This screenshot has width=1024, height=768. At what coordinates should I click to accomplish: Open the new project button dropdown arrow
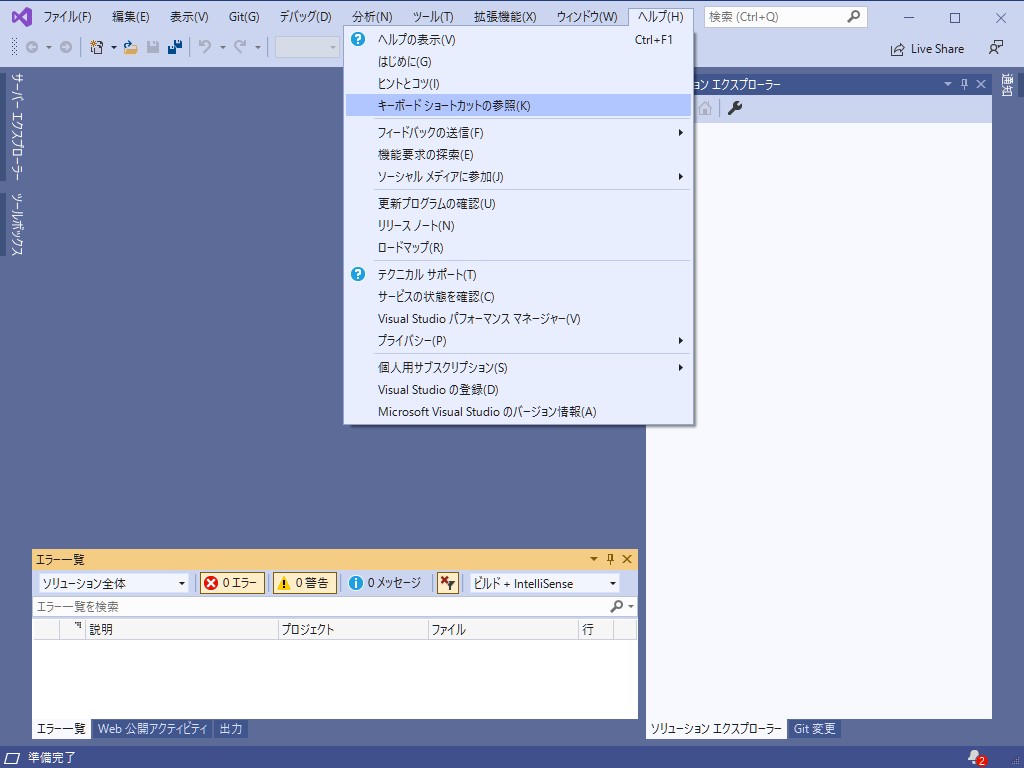(114, 47)
